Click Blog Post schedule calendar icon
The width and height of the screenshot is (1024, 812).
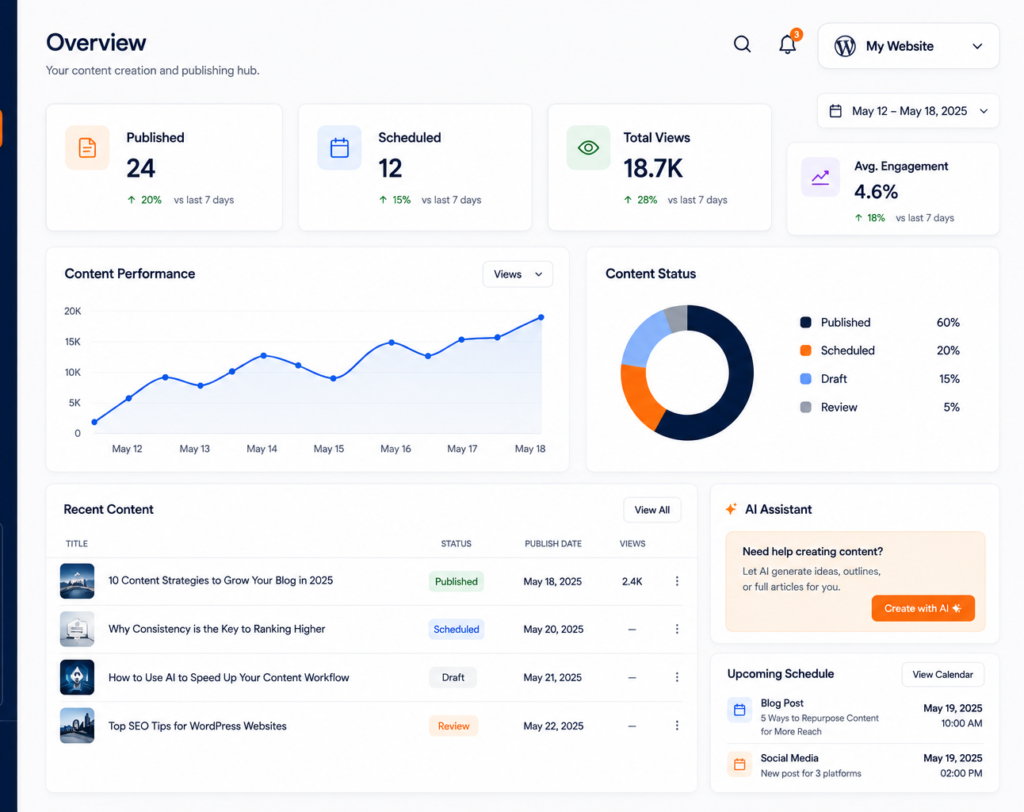(739, 710)
